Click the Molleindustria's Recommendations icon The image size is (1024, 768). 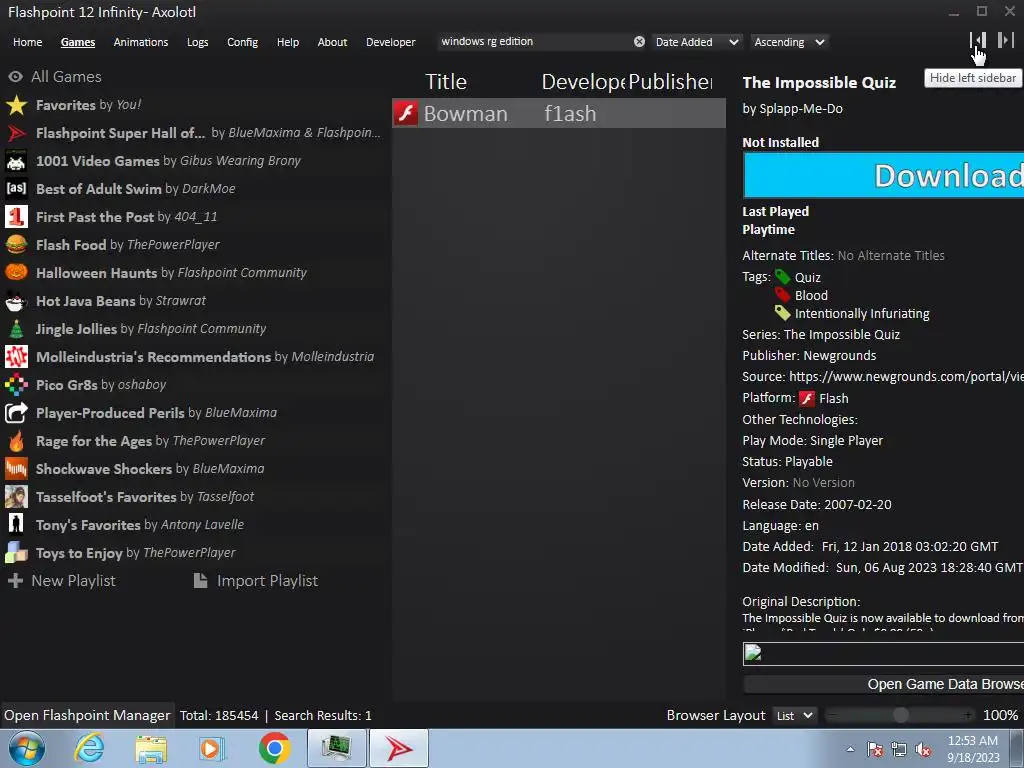pos(16,357)
